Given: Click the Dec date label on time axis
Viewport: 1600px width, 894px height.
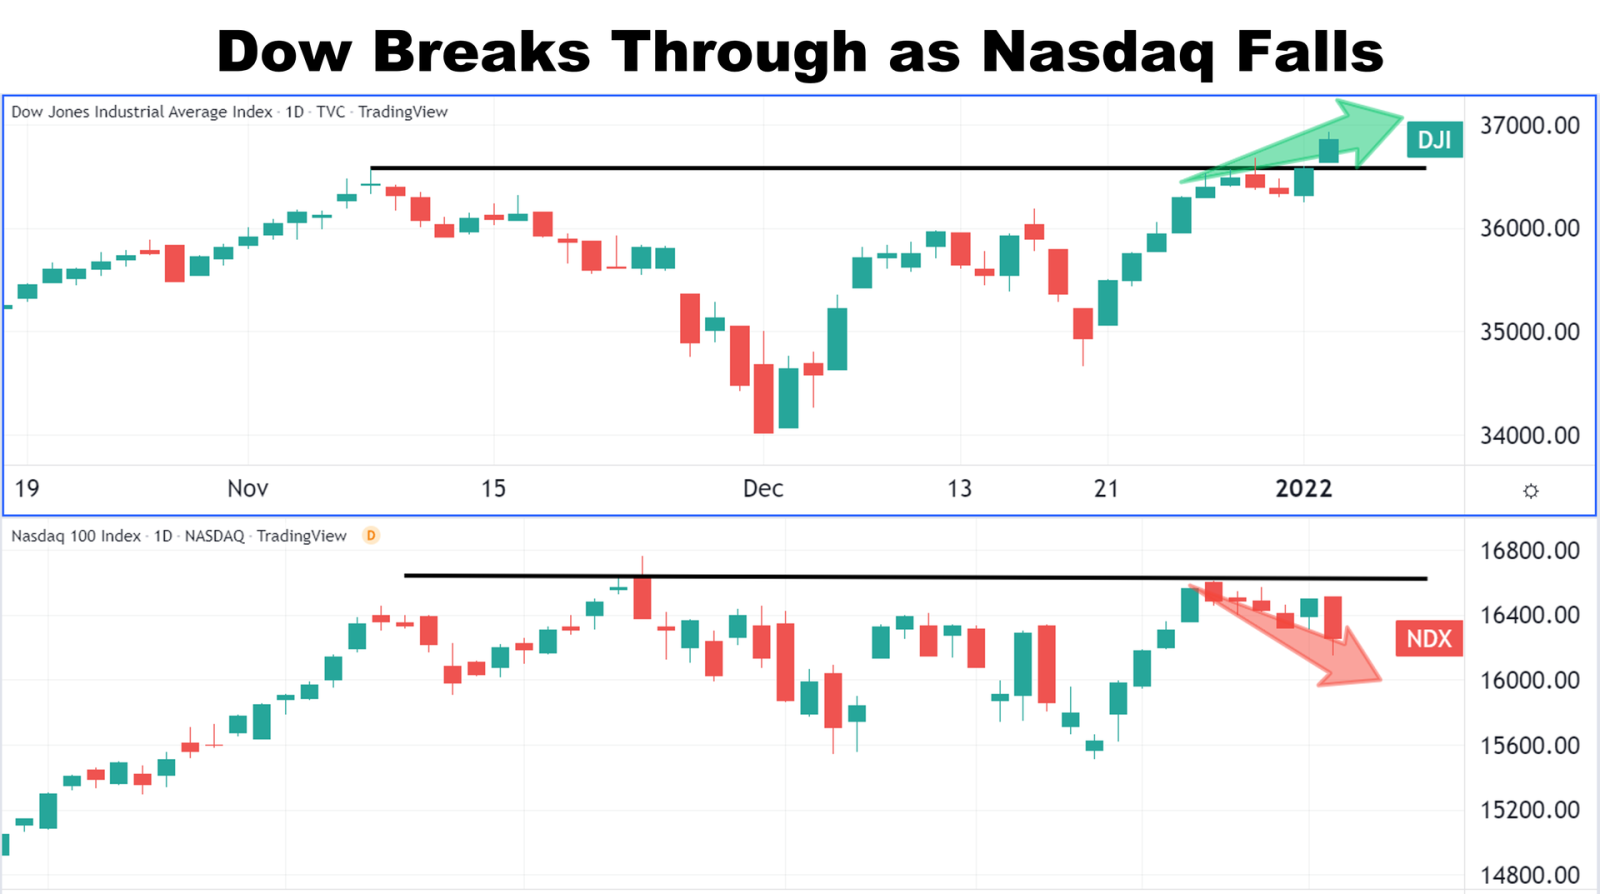Looking at the screenshot, I should pyautogui.click(x=763, y=489).
